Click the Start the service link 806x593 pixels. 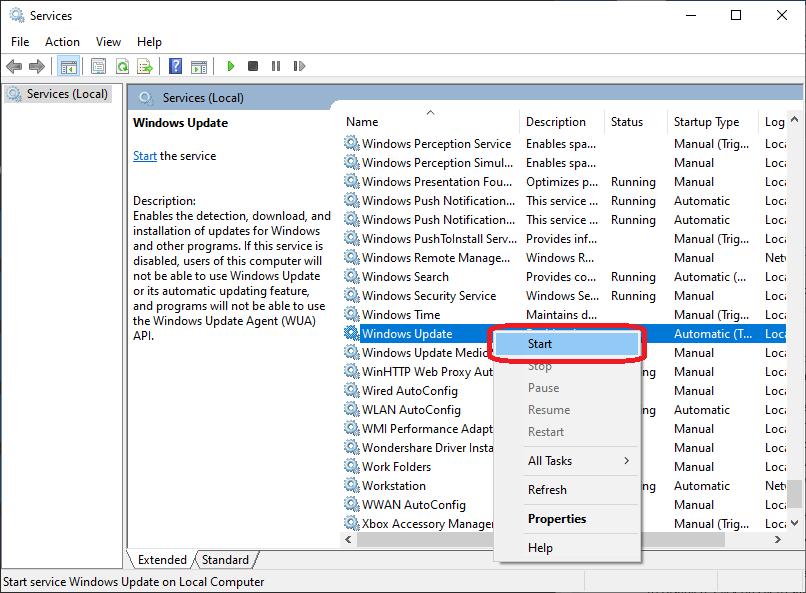tap(145, 156)
